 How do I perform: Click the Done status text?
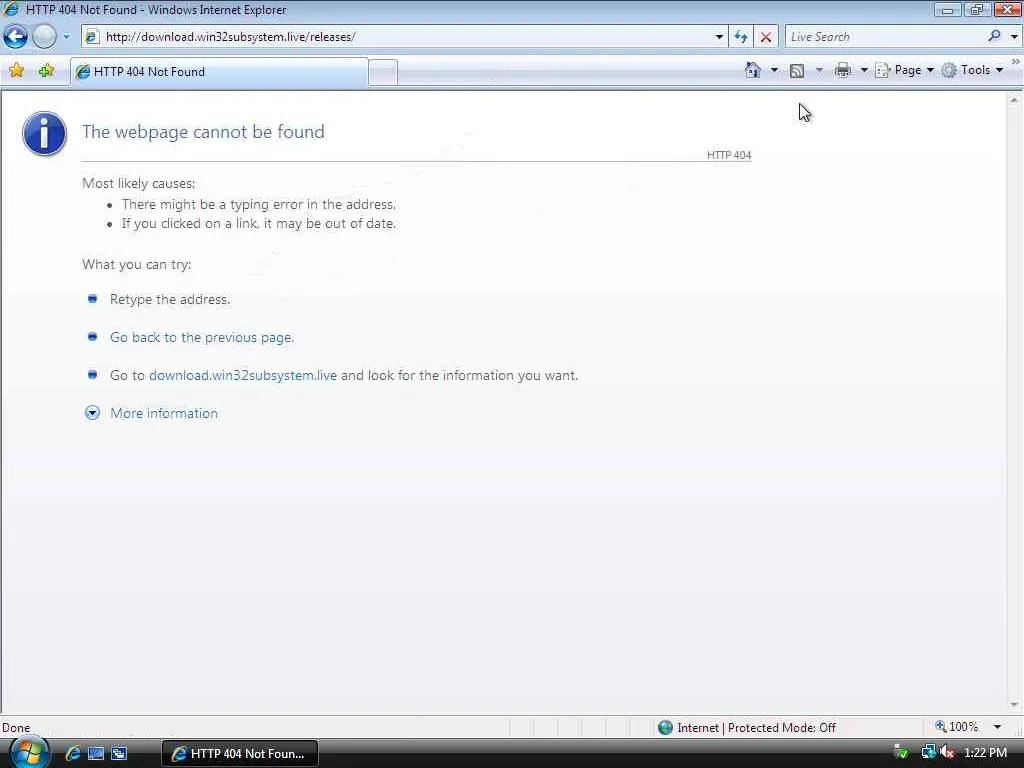pos(16,728)
